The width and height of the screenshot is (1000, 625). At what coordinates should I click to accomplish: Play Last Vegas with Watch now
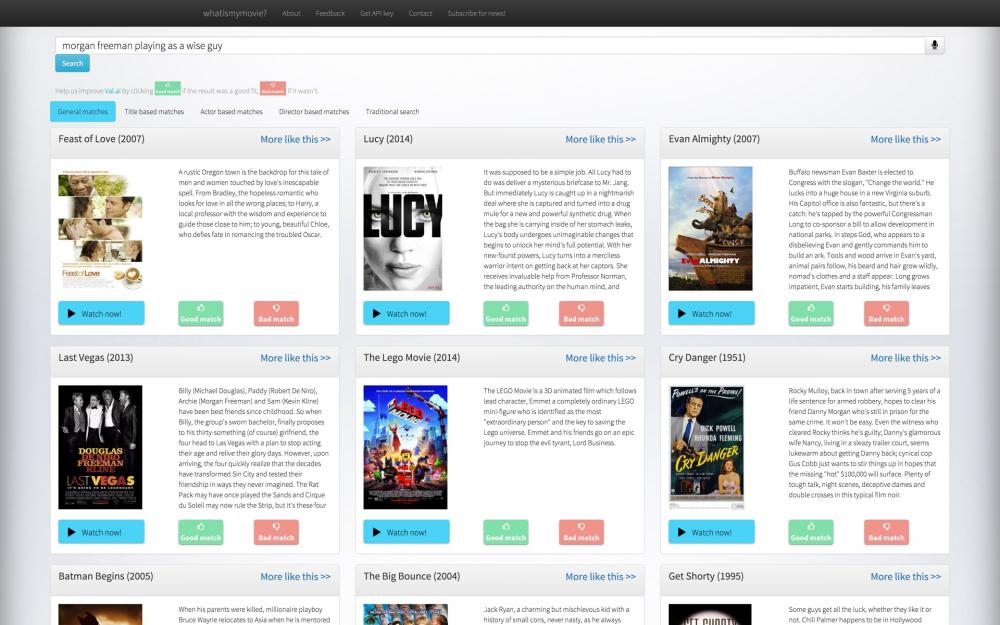[x=101, y=532]
